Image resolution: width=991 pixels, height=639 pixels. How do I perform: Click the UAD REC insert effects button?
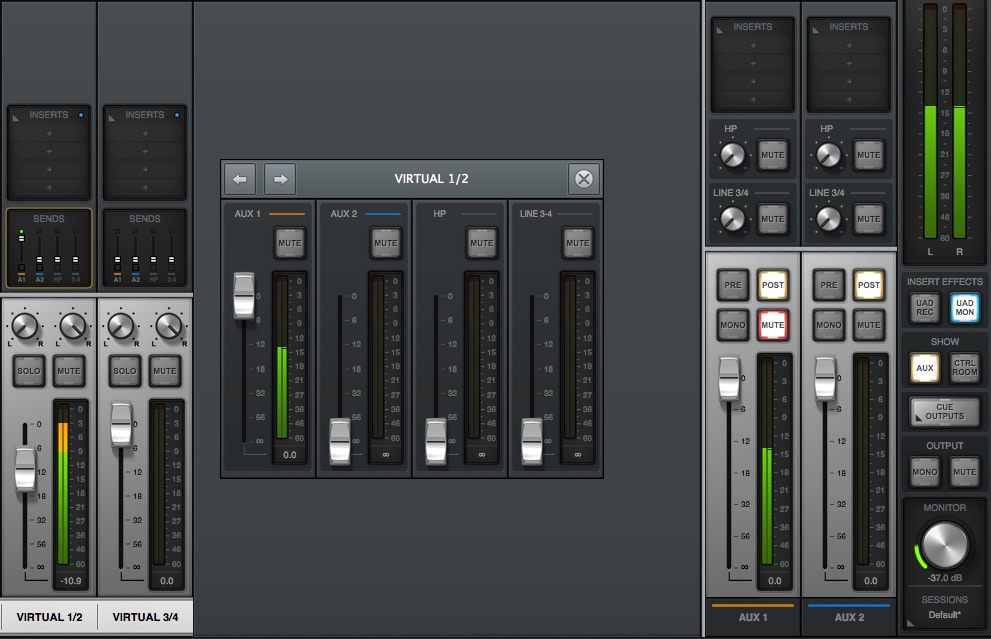click(x=924, y=308)
